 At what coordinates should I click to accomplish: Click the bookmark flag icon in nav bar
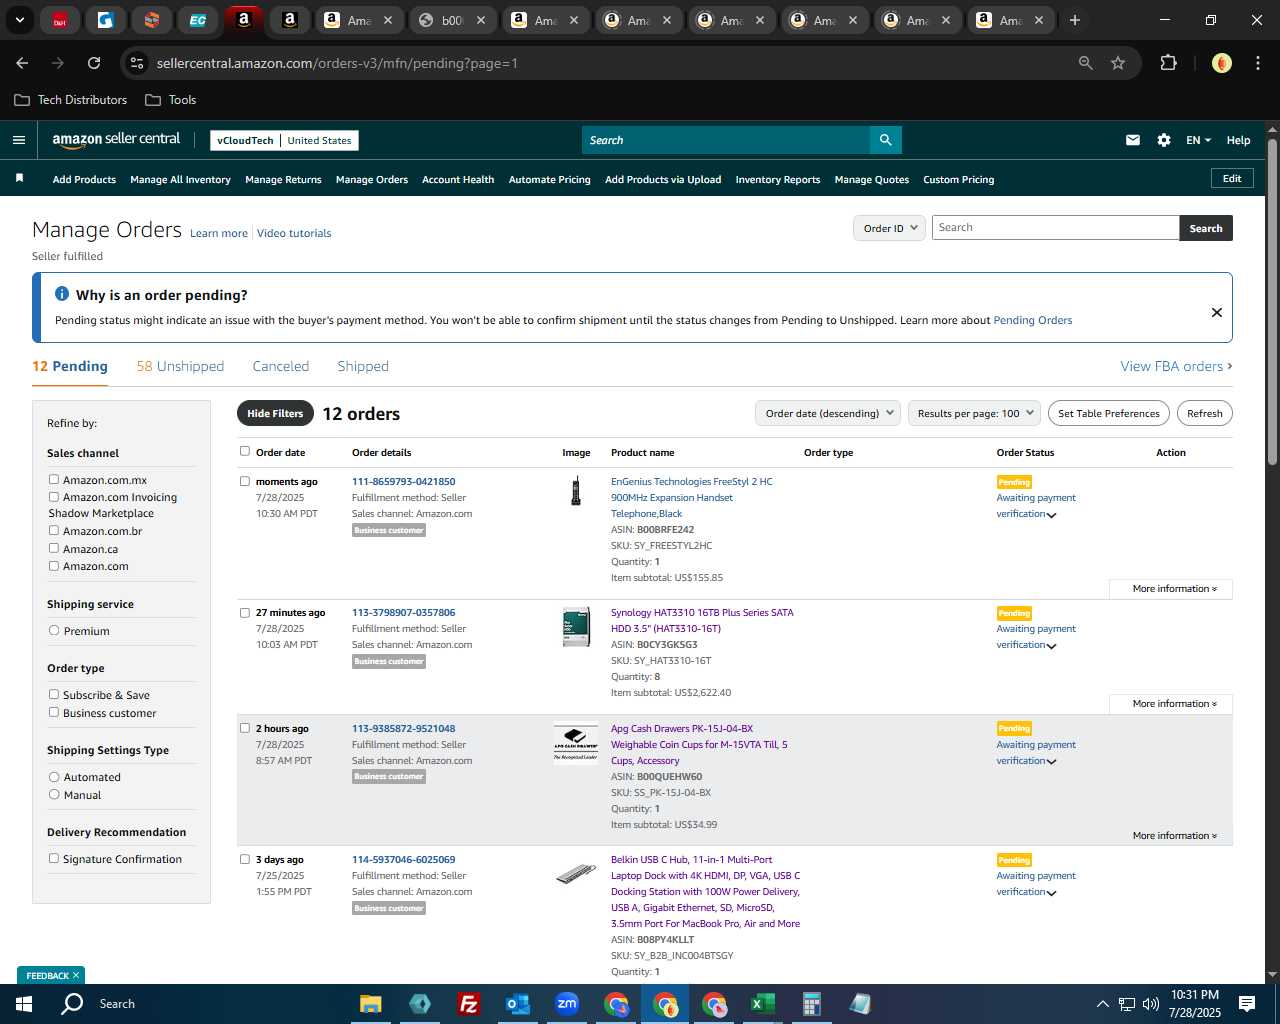tap(19, 178)
